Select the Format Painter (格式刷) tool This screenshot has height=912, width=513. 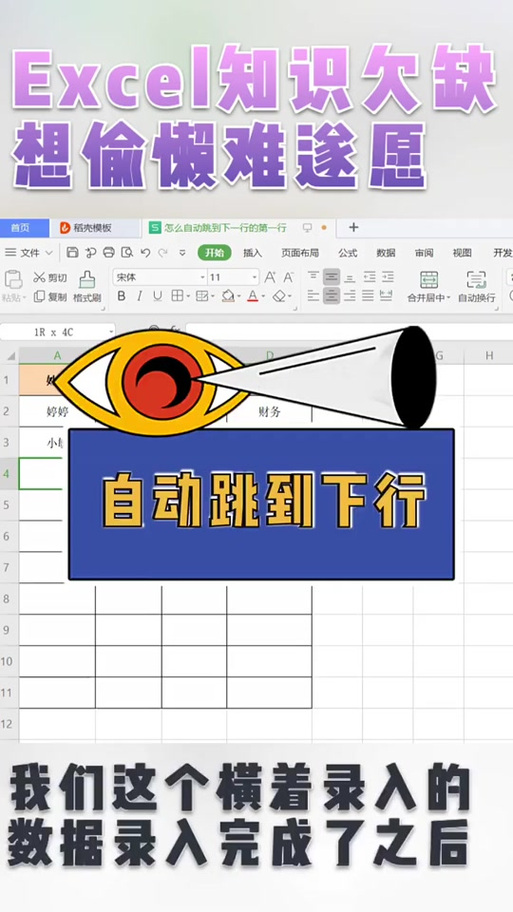[x=87, y=287]
